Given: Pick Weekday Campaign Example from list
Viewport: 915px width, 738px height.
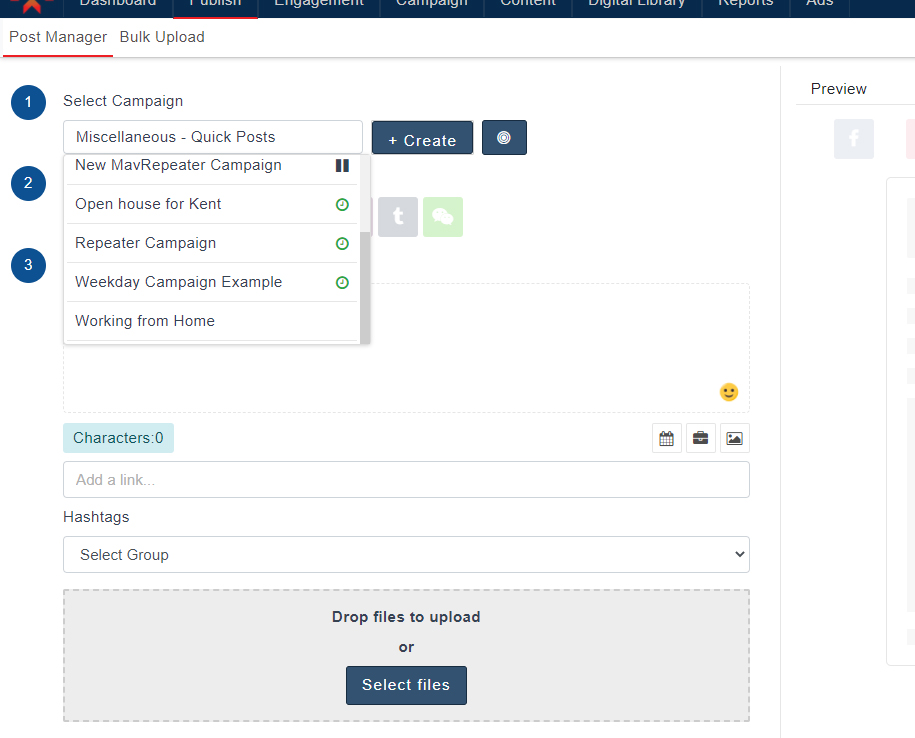Looking at the screenshot, I should pyautogui.click(x=178, y=282).
